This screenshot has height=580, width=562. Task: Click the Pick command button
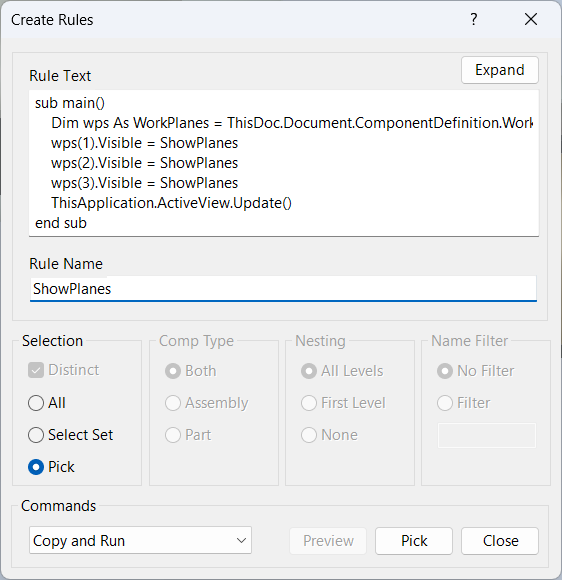coord(414,541)
